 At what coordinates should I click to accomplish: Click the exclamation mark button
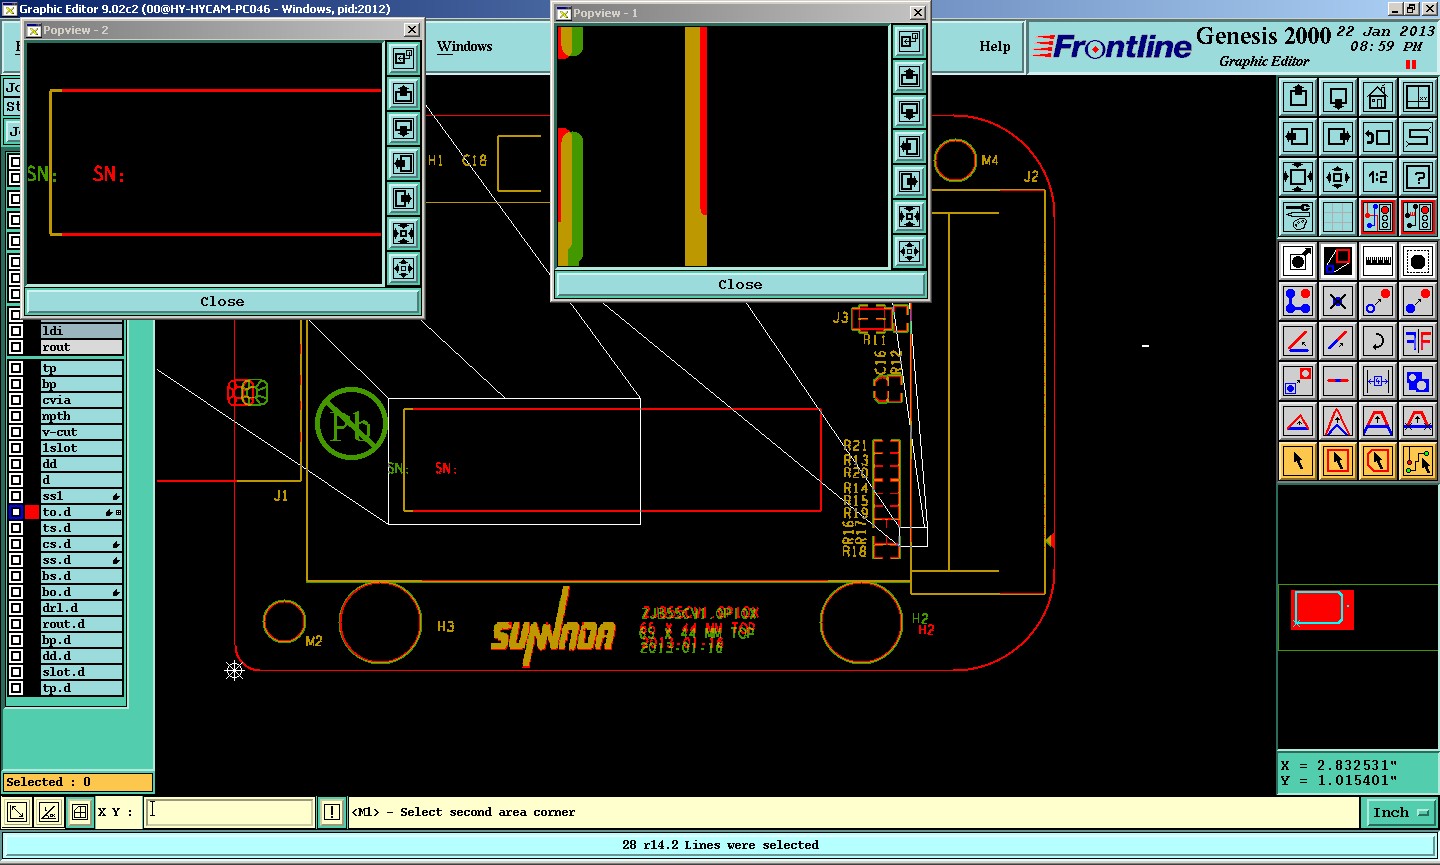tap(332, 812)
